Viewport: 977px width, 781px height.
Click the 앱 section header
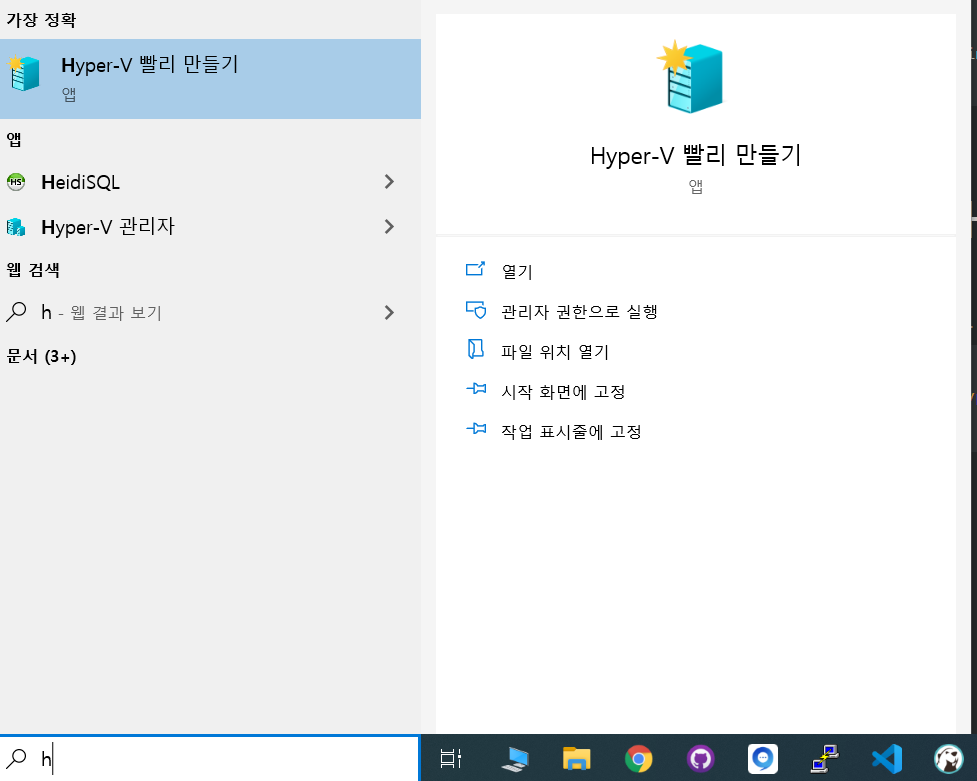14,140
